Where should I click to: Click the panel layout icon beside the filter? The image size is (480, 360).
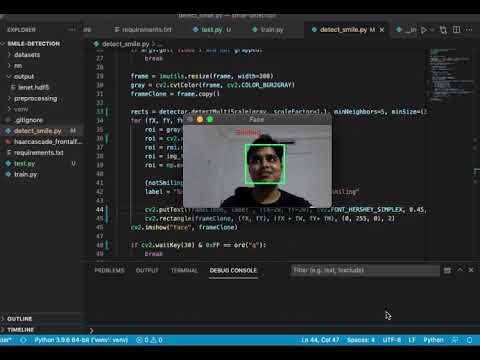[x=447, y=270]
